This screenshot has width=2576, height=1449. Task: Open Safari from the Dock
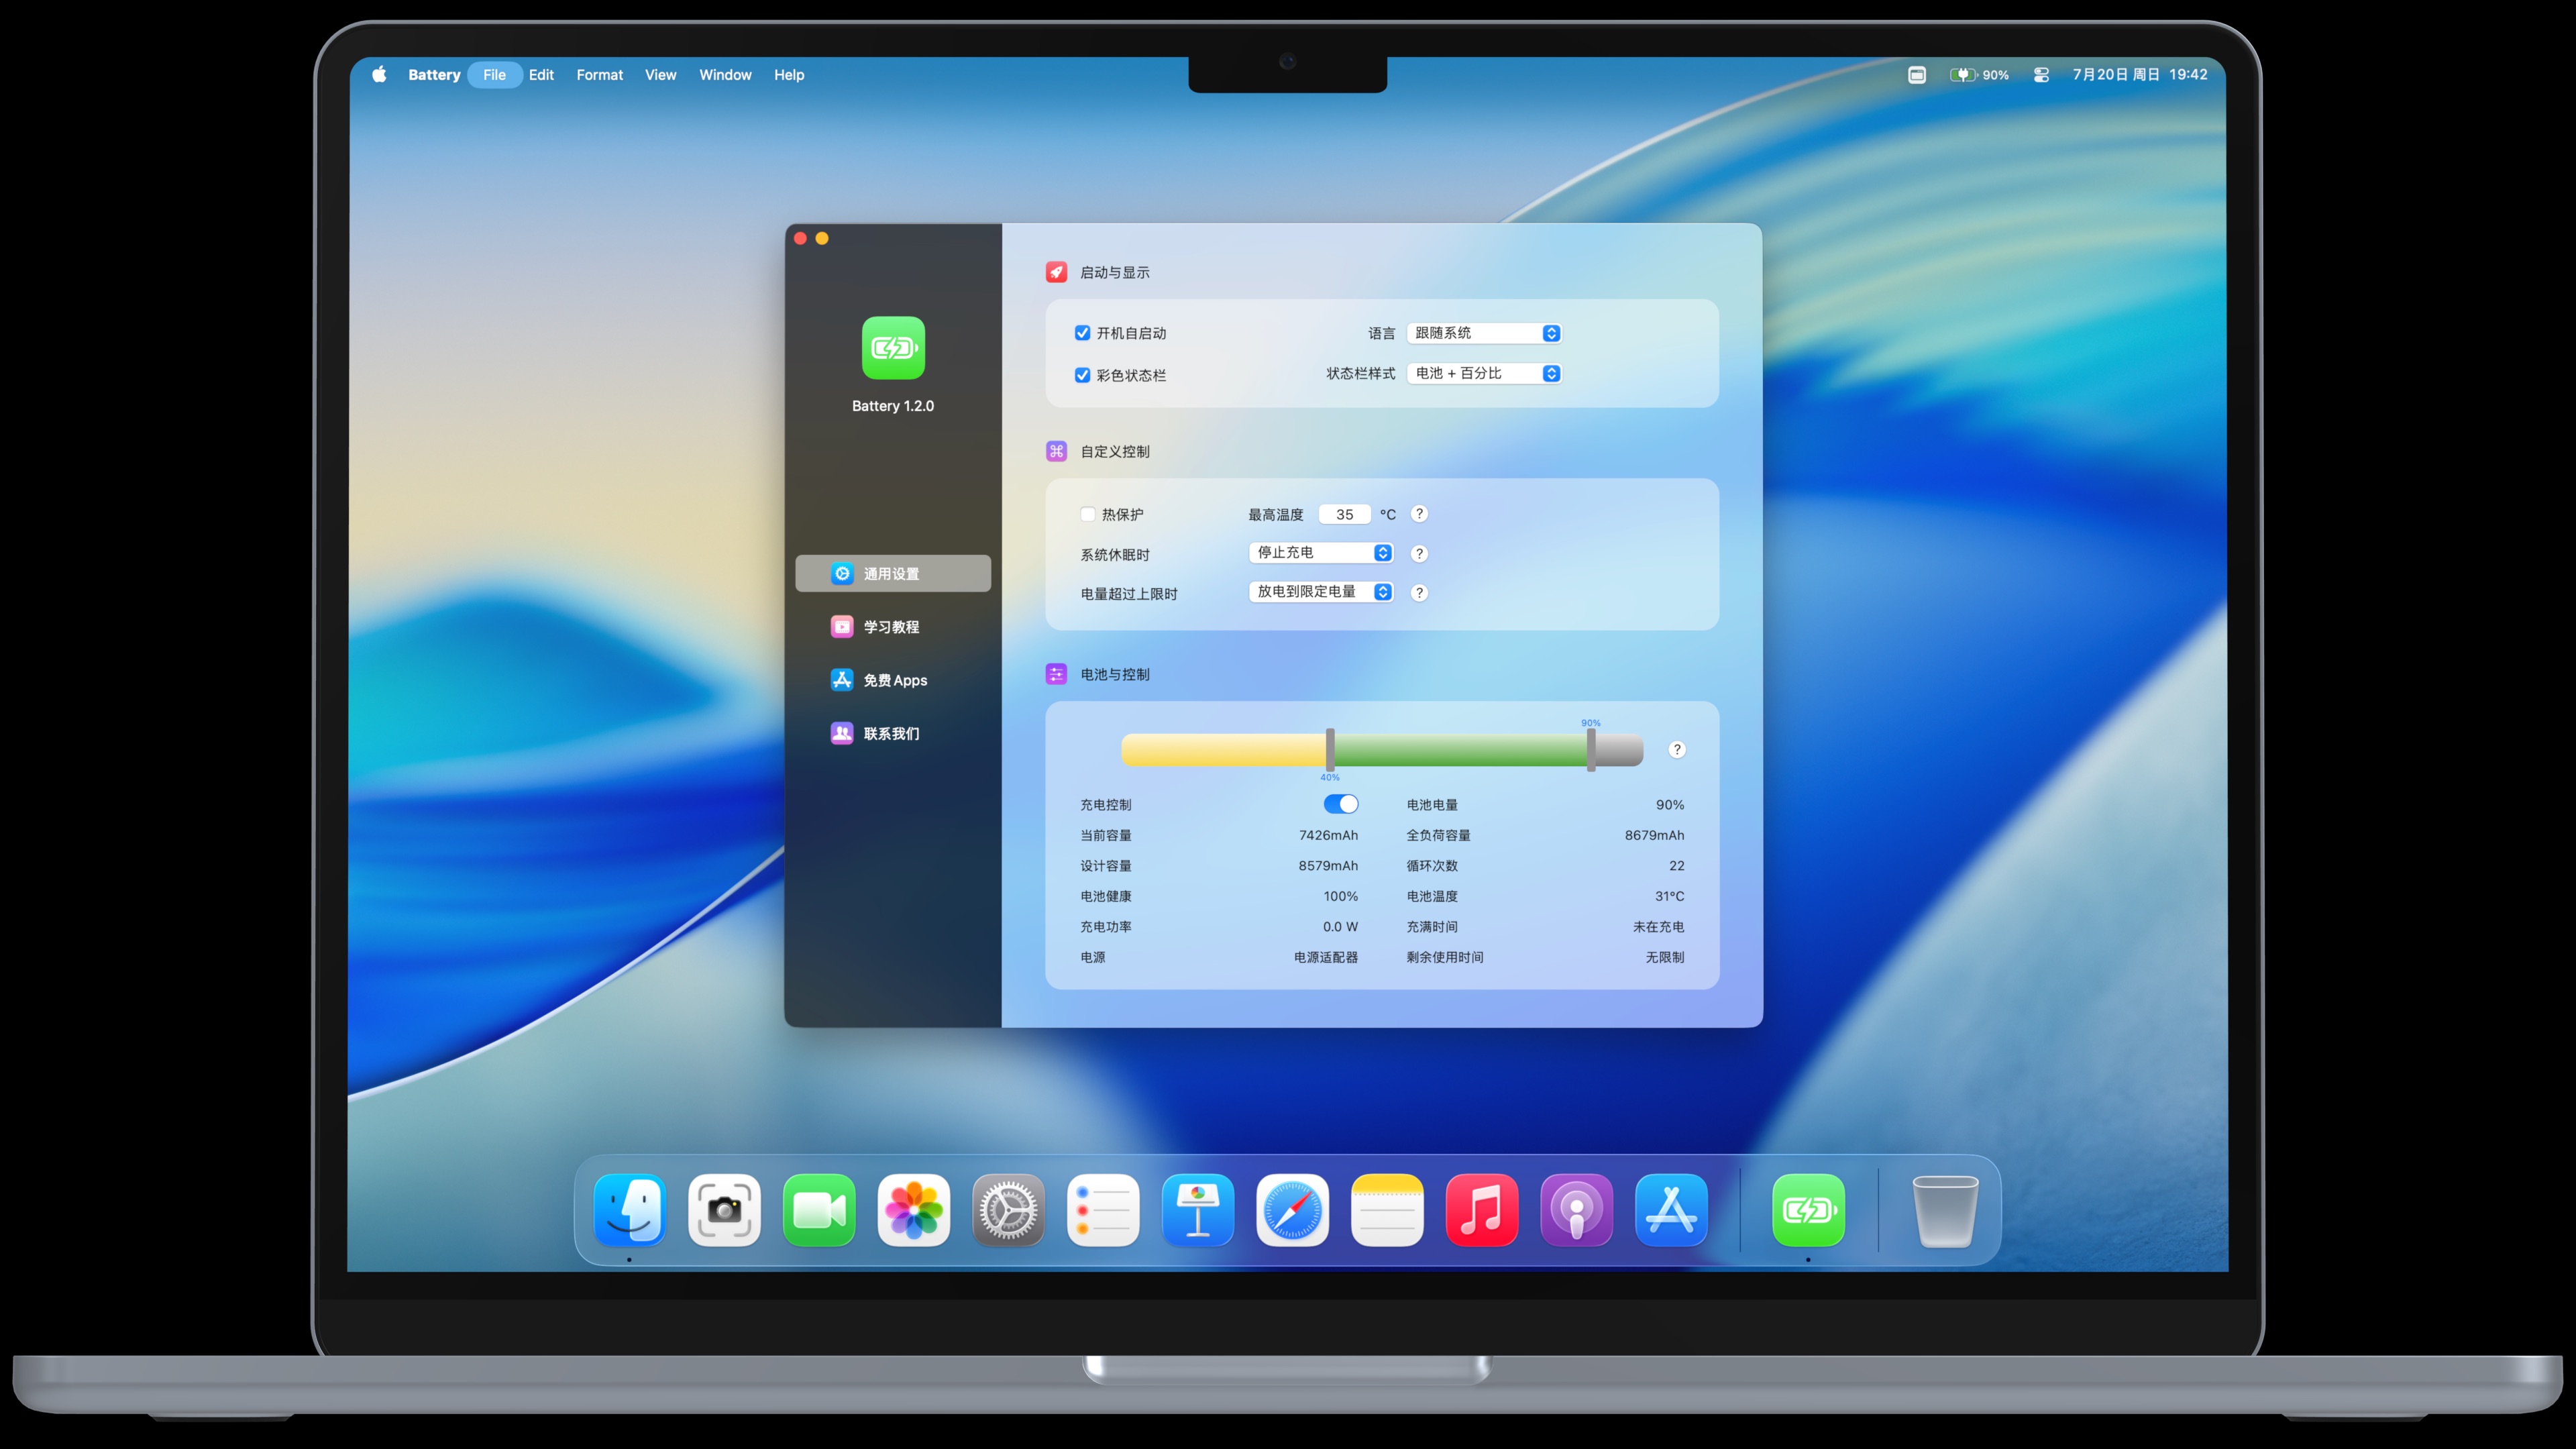coord(1292,1210)
